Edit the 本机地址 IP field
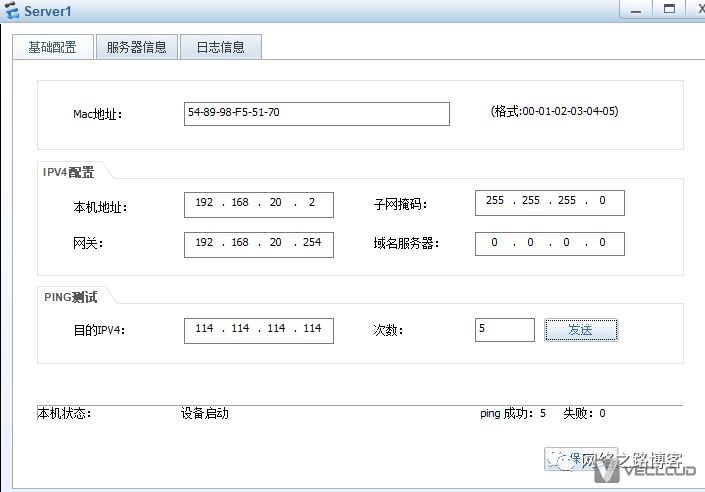This screenshot has width=705, height=492. 259,205
